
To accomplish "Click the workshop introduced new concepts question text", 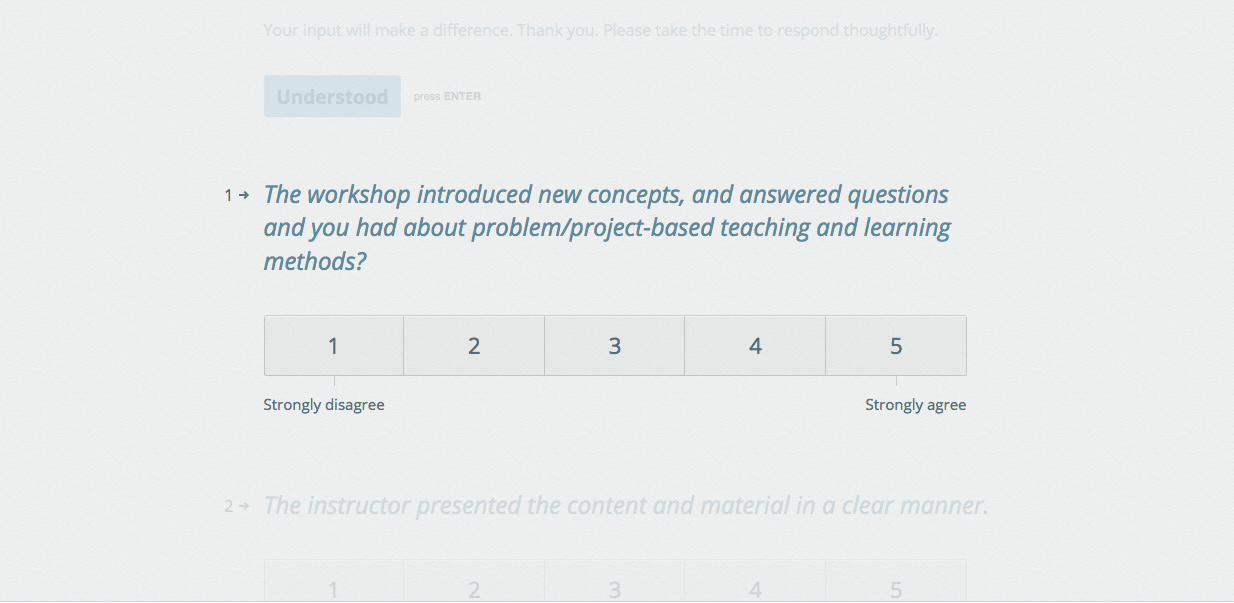I will (x=607, y=228).
